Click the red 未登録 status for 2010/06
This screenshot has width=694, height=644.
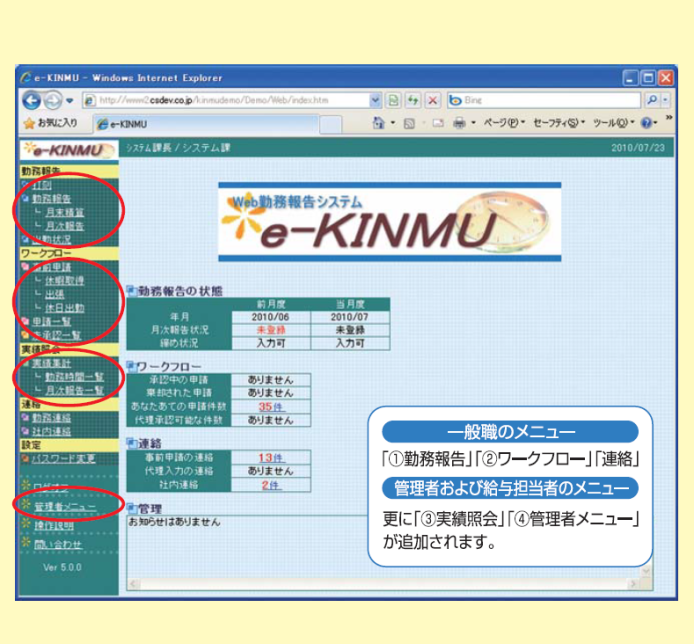point(271,330)
